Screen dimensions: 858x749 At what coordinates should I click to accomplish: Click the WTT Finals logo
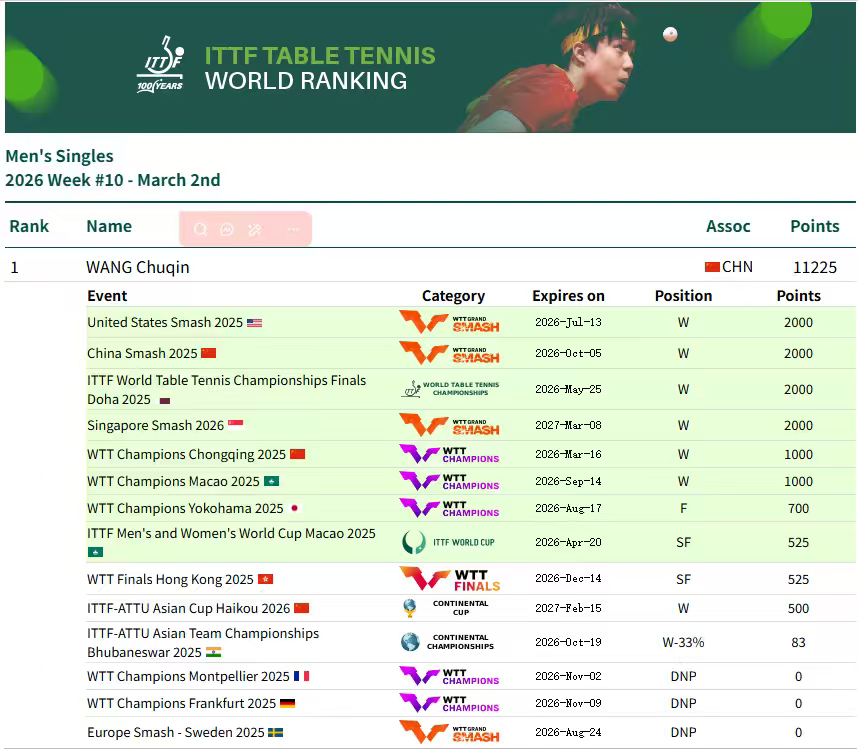click(x=450, y=579)
